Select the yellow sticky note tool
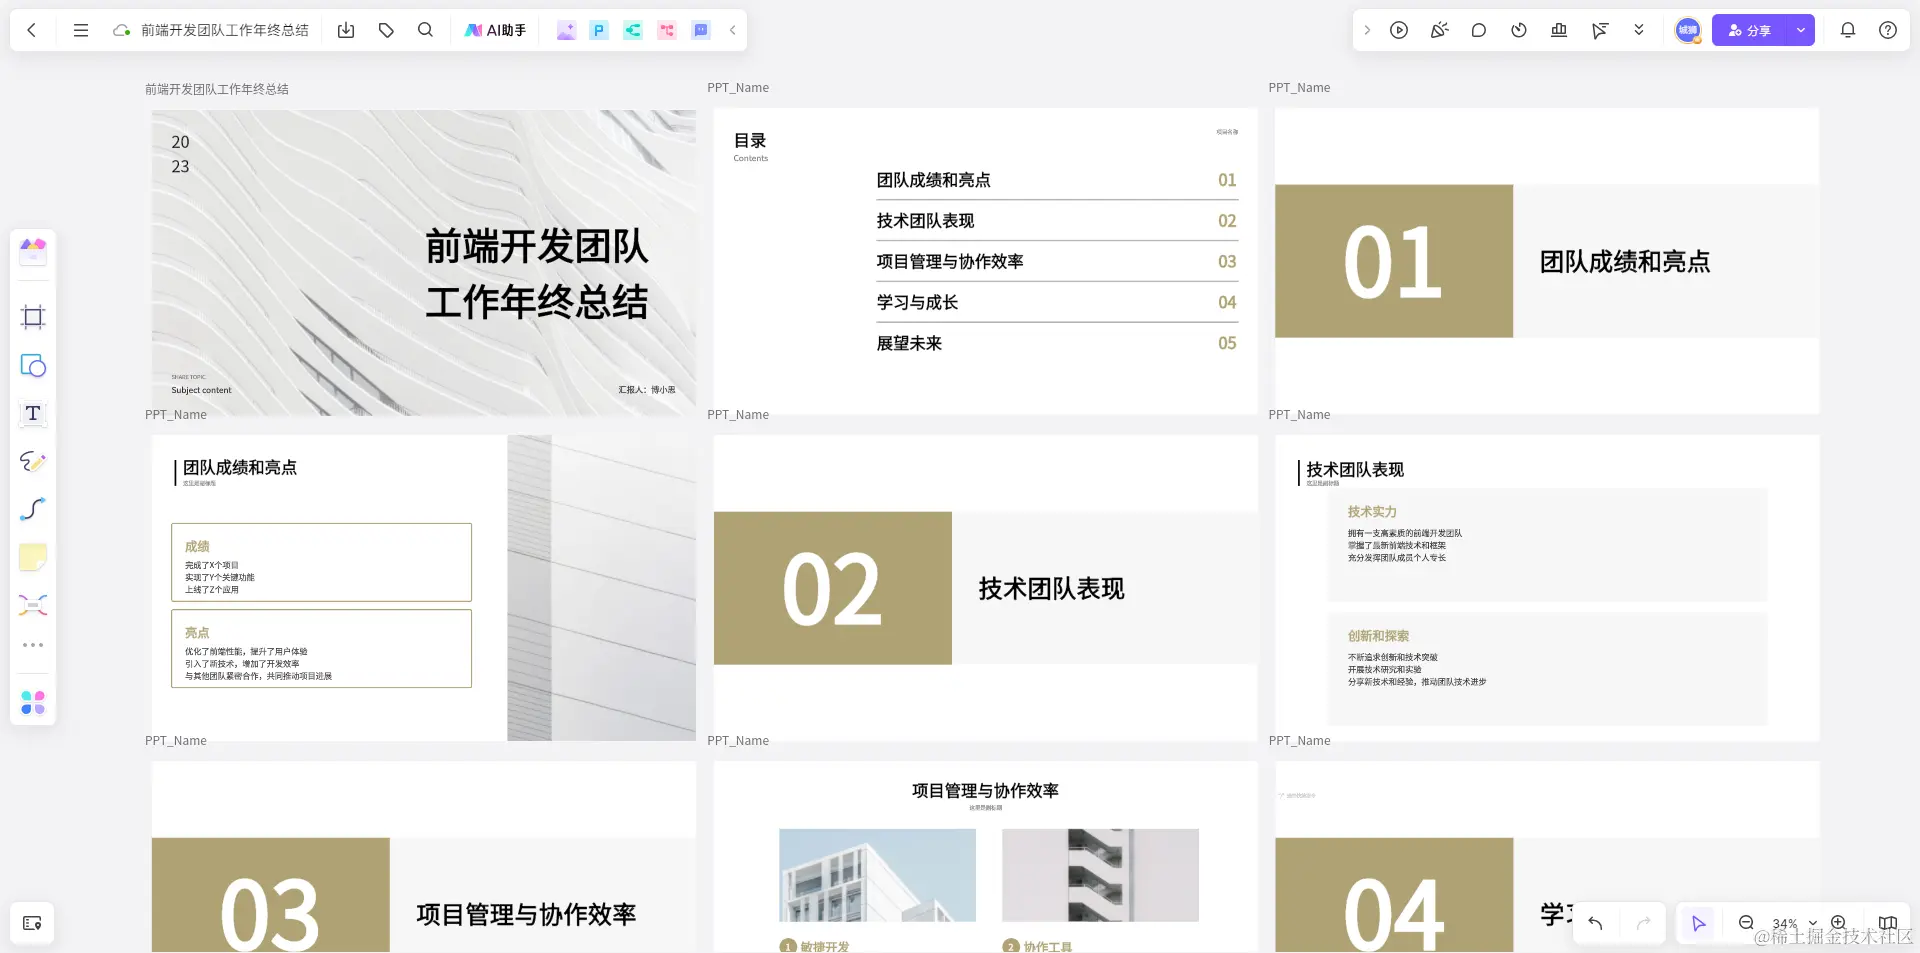 pos(33,557)
